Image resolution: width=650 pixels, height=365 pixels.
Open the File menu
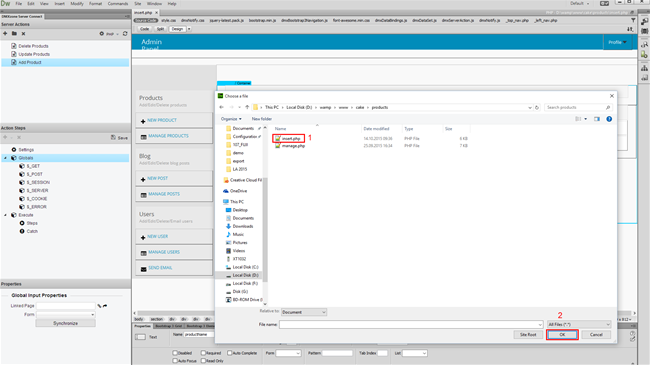tap(19, 4)
